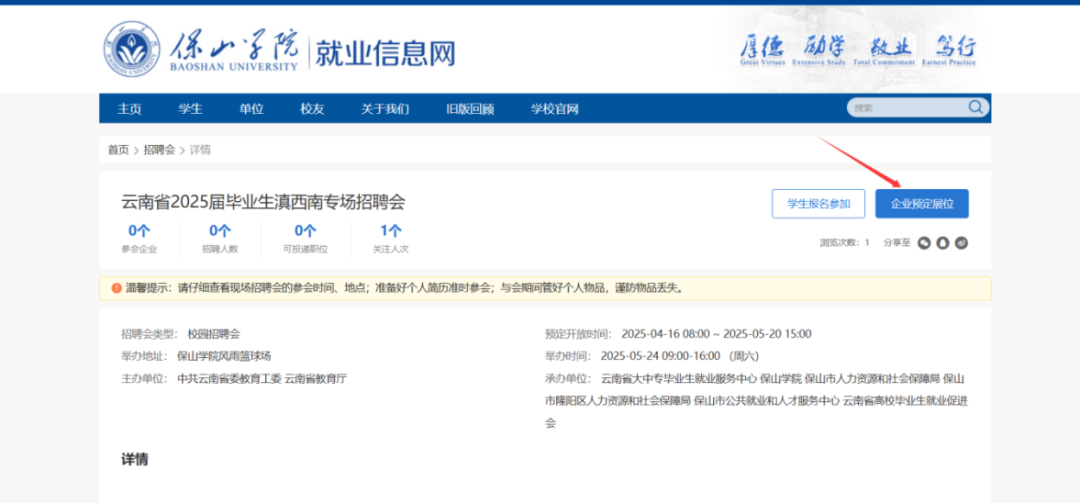Click the 校园招聘会 type value
1080x504 pixels.
pos(214,334)
